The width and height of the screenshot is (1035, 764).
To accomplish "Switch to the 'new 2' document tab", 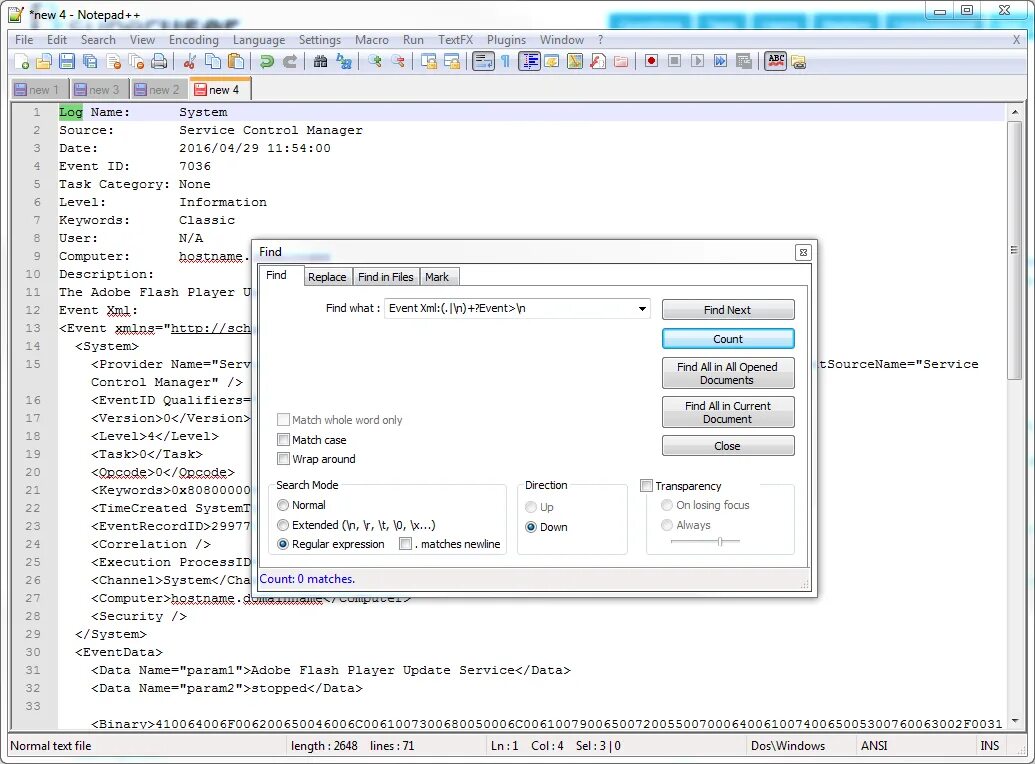I will point(157,90).
